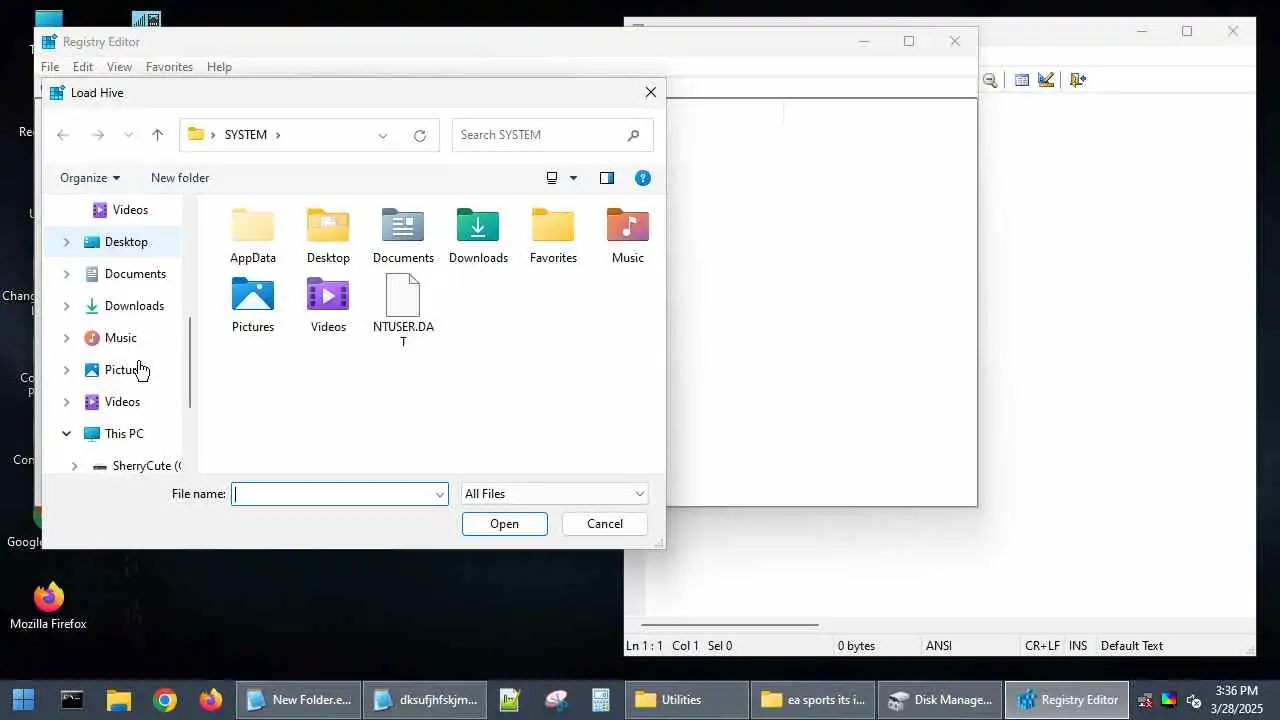Open calculator app in taskbar
The image size is (1280, 720).
click(x=601, y=699)
